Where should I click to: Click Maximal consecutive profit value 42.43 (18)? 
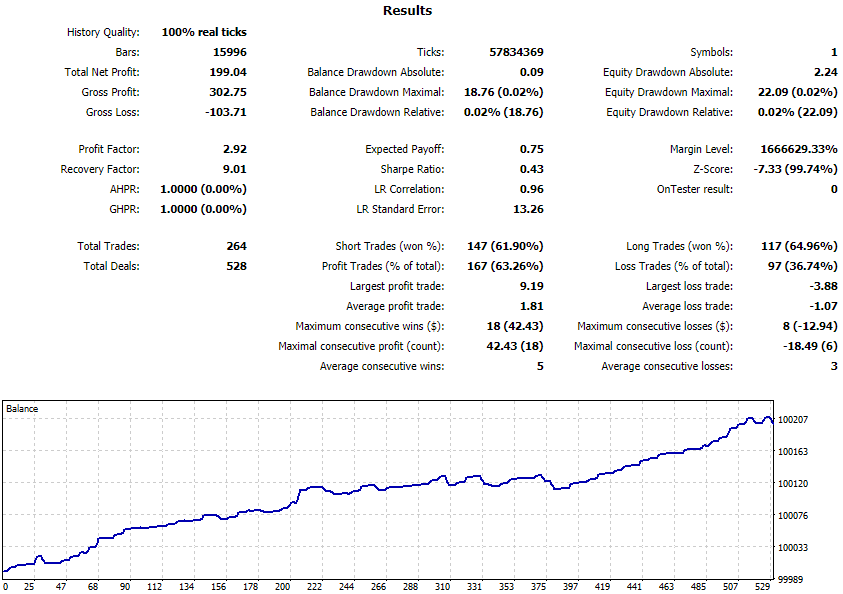point(515,346)
